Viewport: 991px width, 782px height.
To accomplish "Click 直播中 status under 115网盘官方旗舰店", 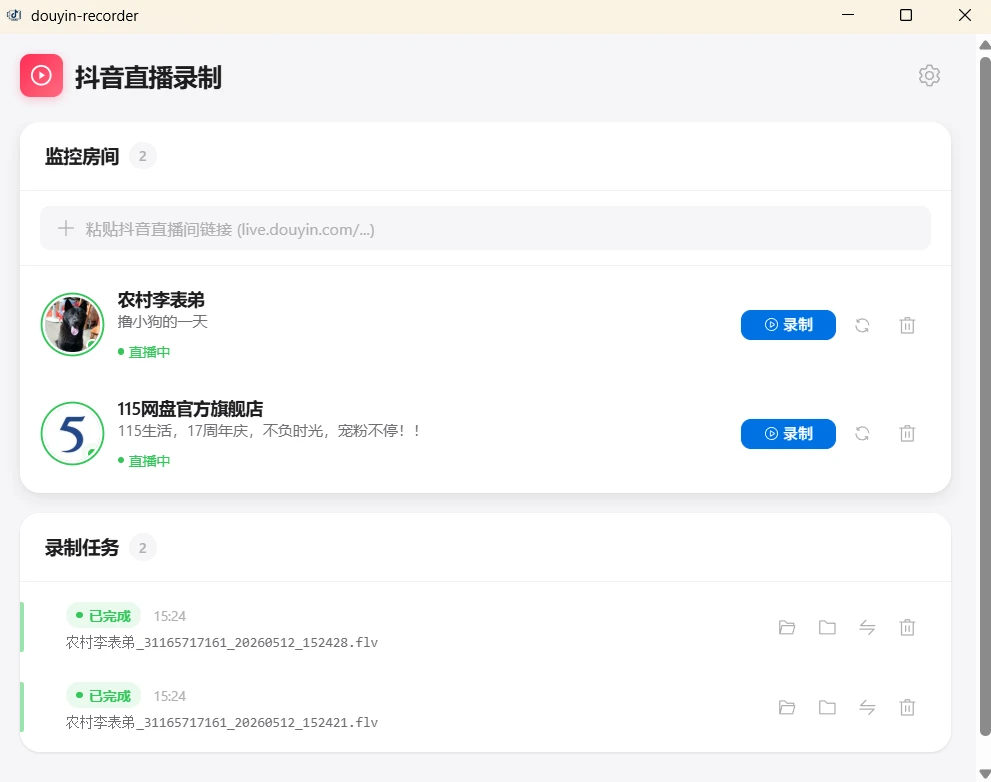I will 144,461.
